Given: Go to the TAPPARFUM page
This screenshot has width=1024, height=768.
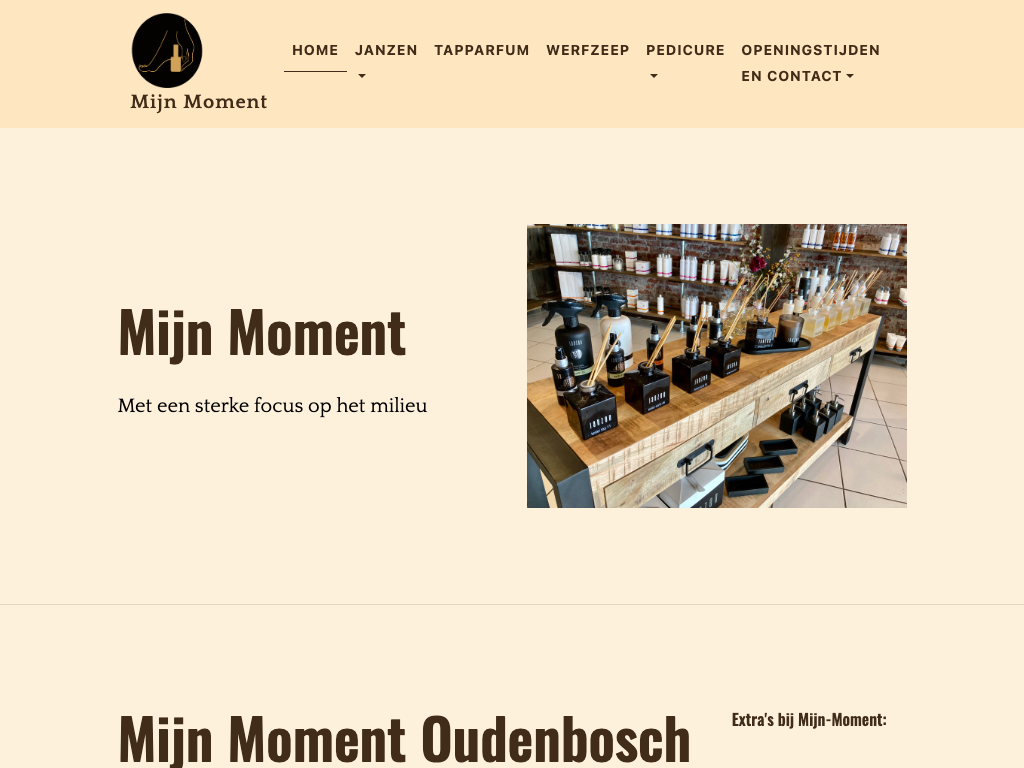Looking at the screenshot, I should [x=482, y=50].
